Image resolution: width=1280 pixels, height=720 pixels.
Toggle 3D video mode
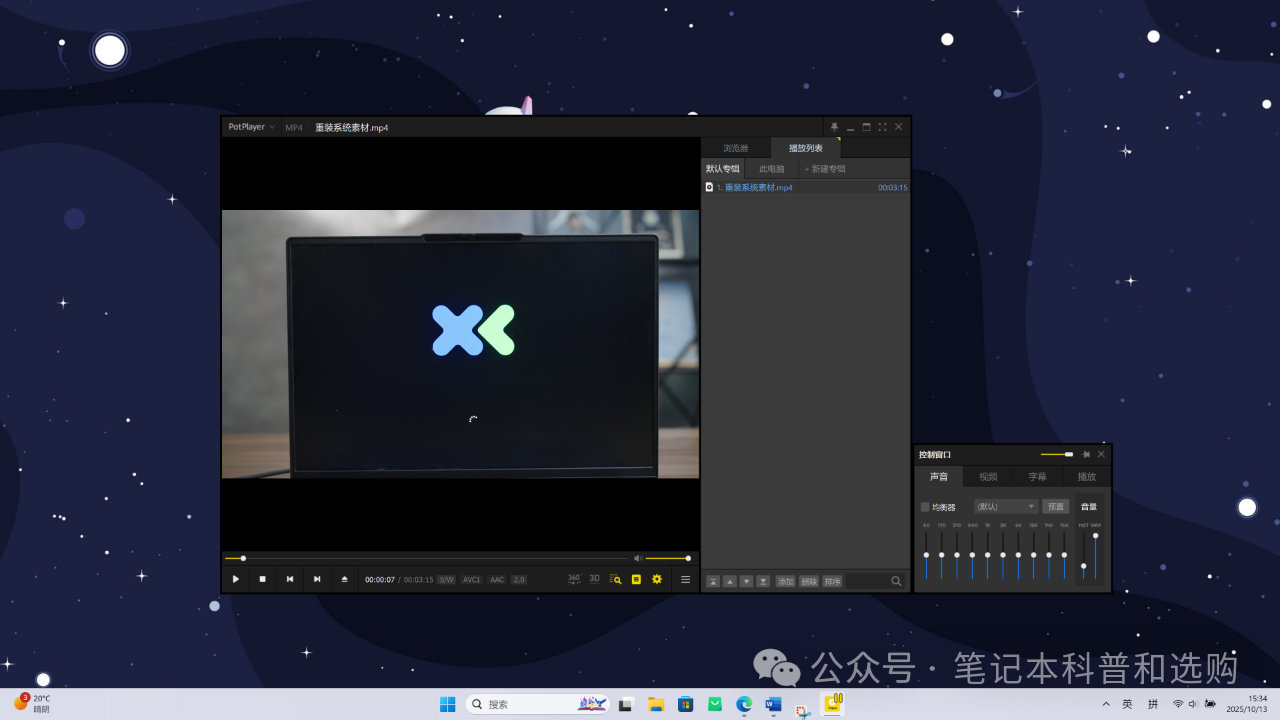pos(594,579)
